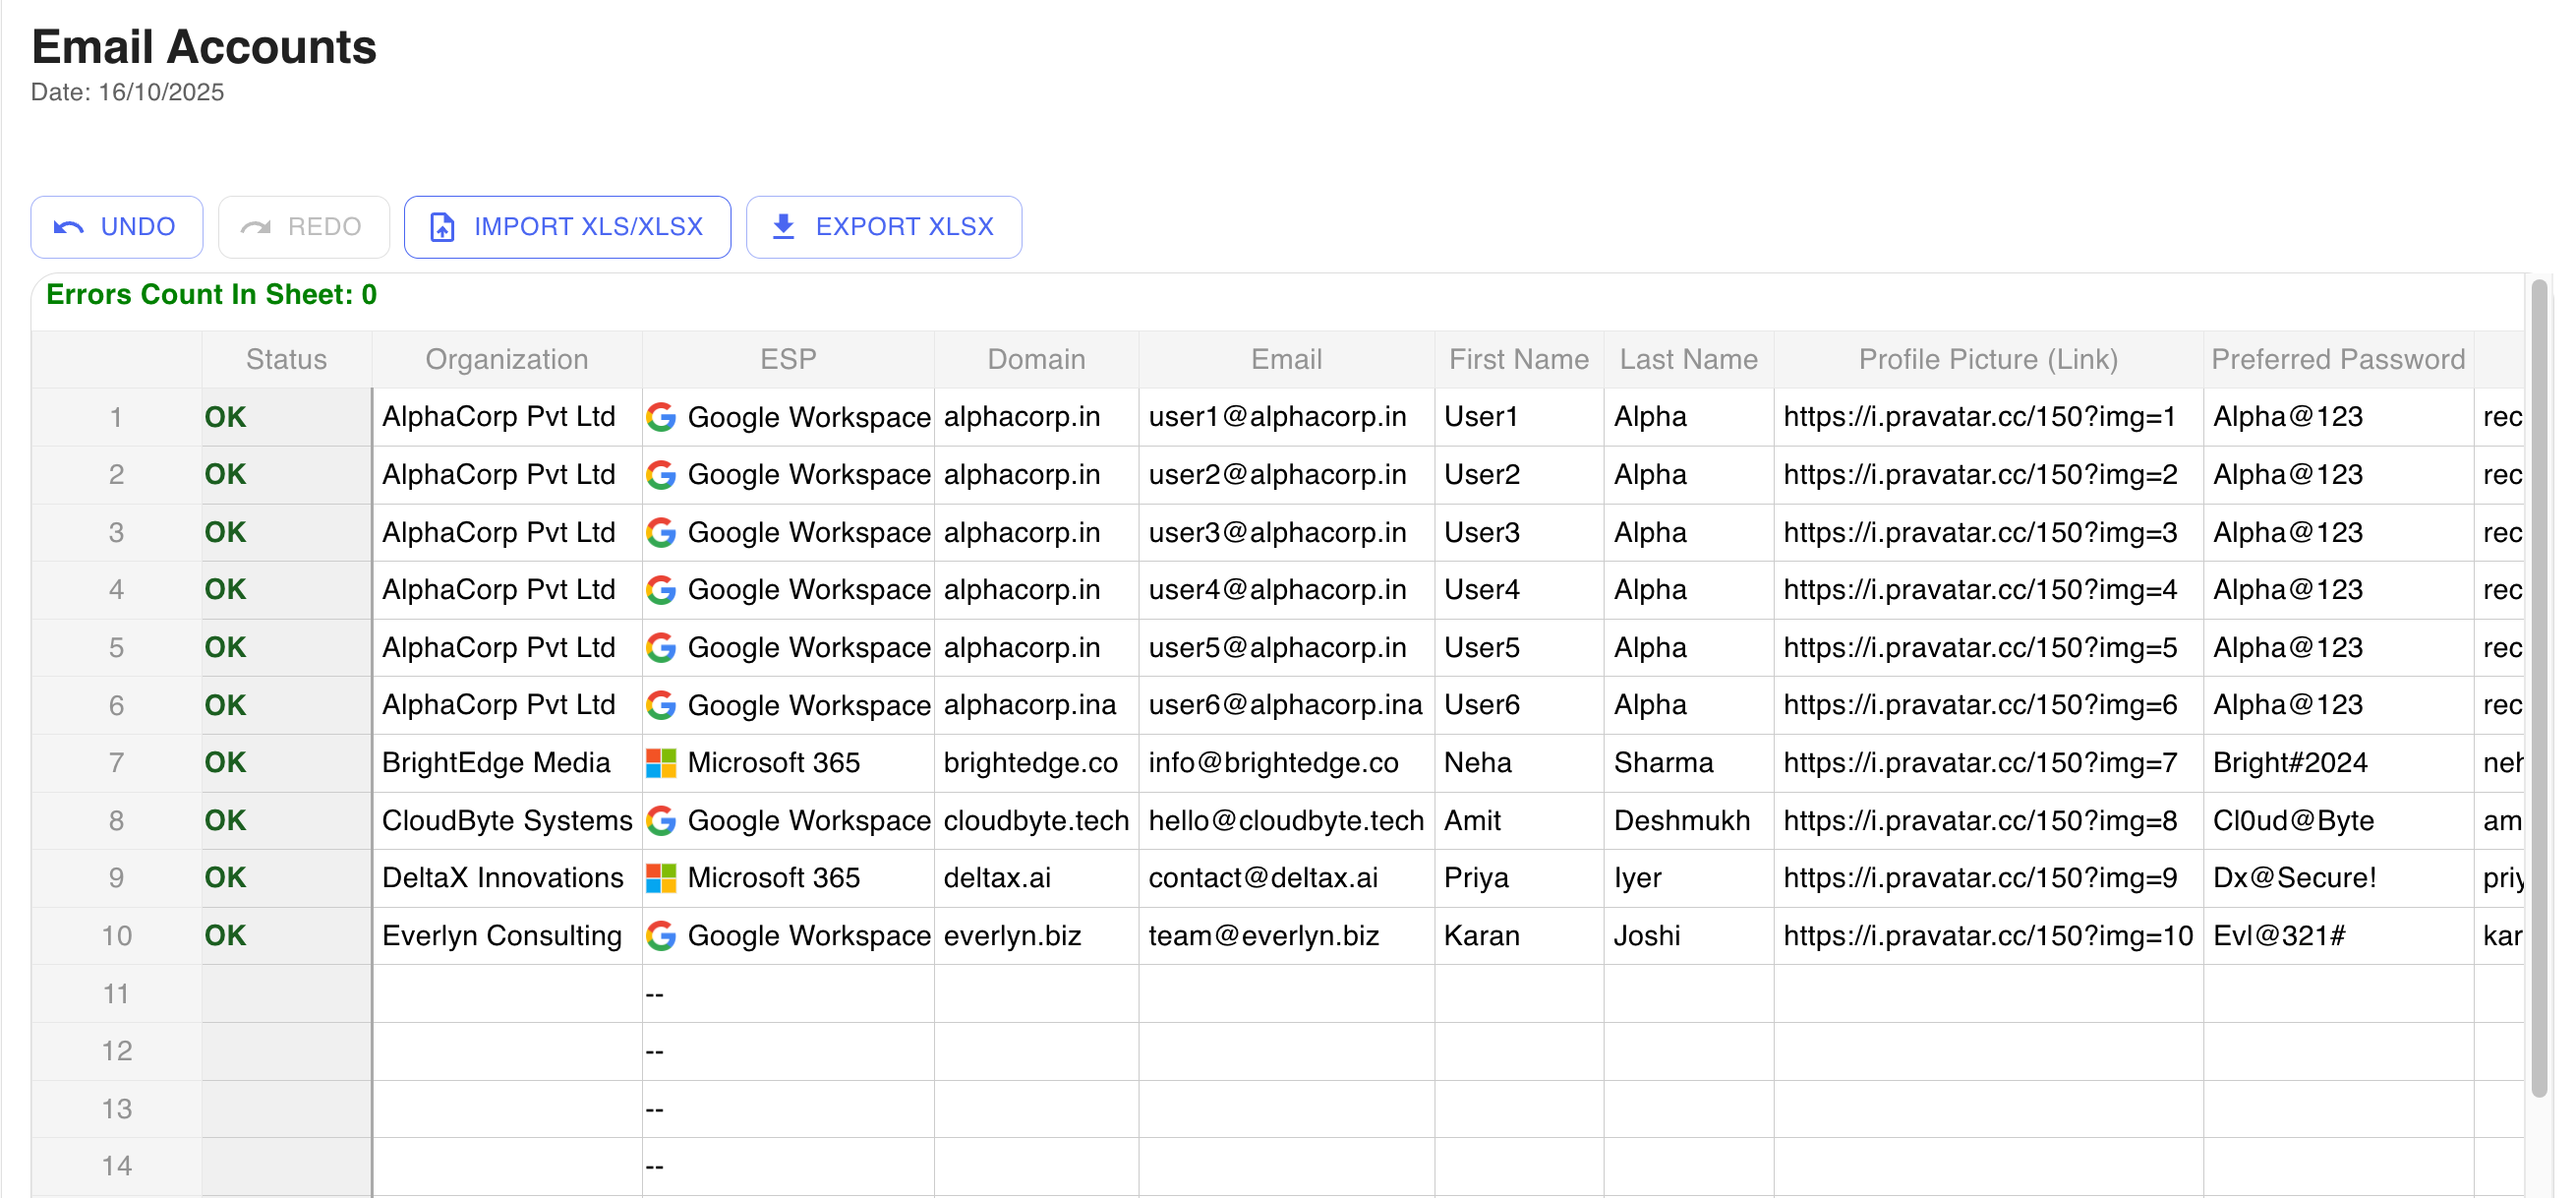Image resolution: width=2576 pixels, height=1198 pixels.
Task: Click the disabled REDO button label
Action: coord(324,227)
